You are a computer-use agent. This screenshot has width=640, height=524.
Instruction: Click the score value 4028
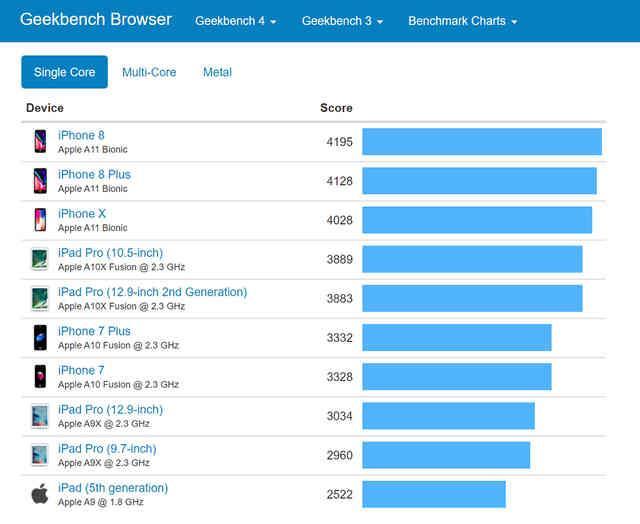pos(339,220)
